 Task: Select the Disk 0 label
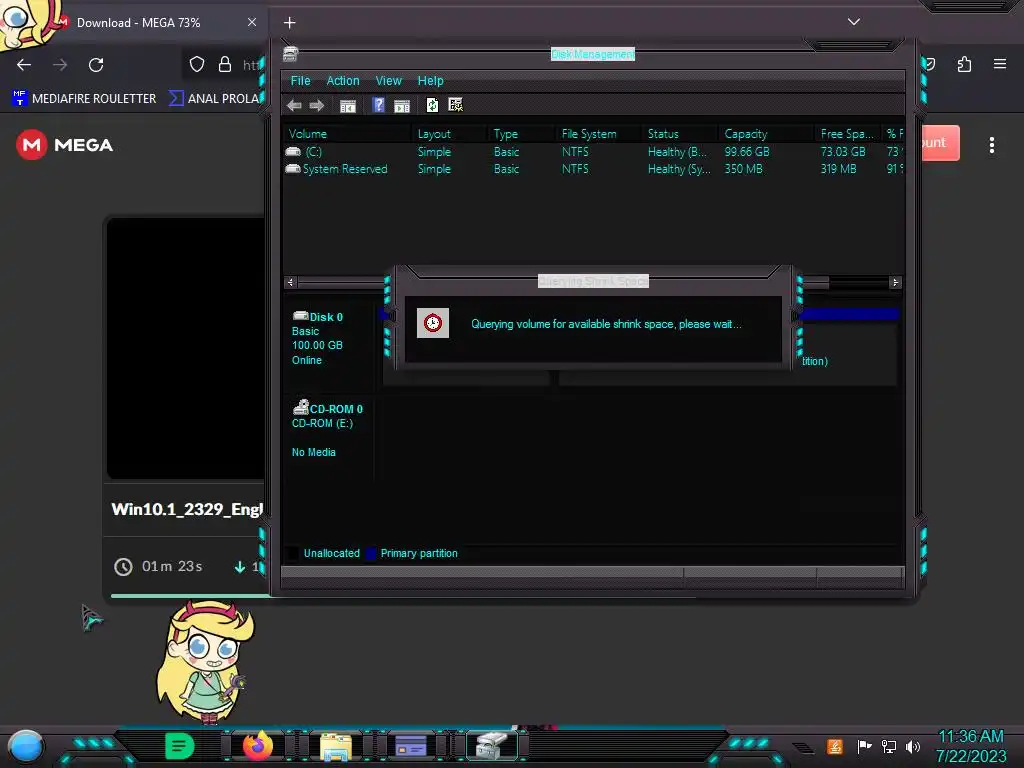click(326, 317)
